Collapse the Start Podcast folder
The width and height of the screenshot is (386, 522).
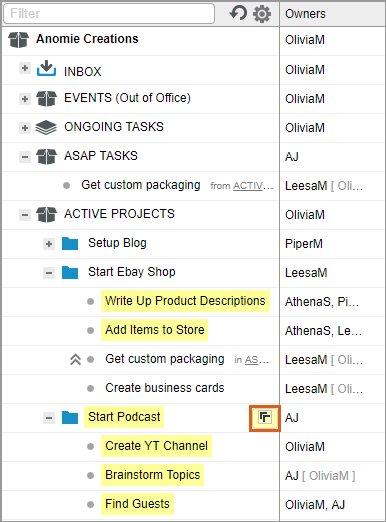click(x=49, y=418)
